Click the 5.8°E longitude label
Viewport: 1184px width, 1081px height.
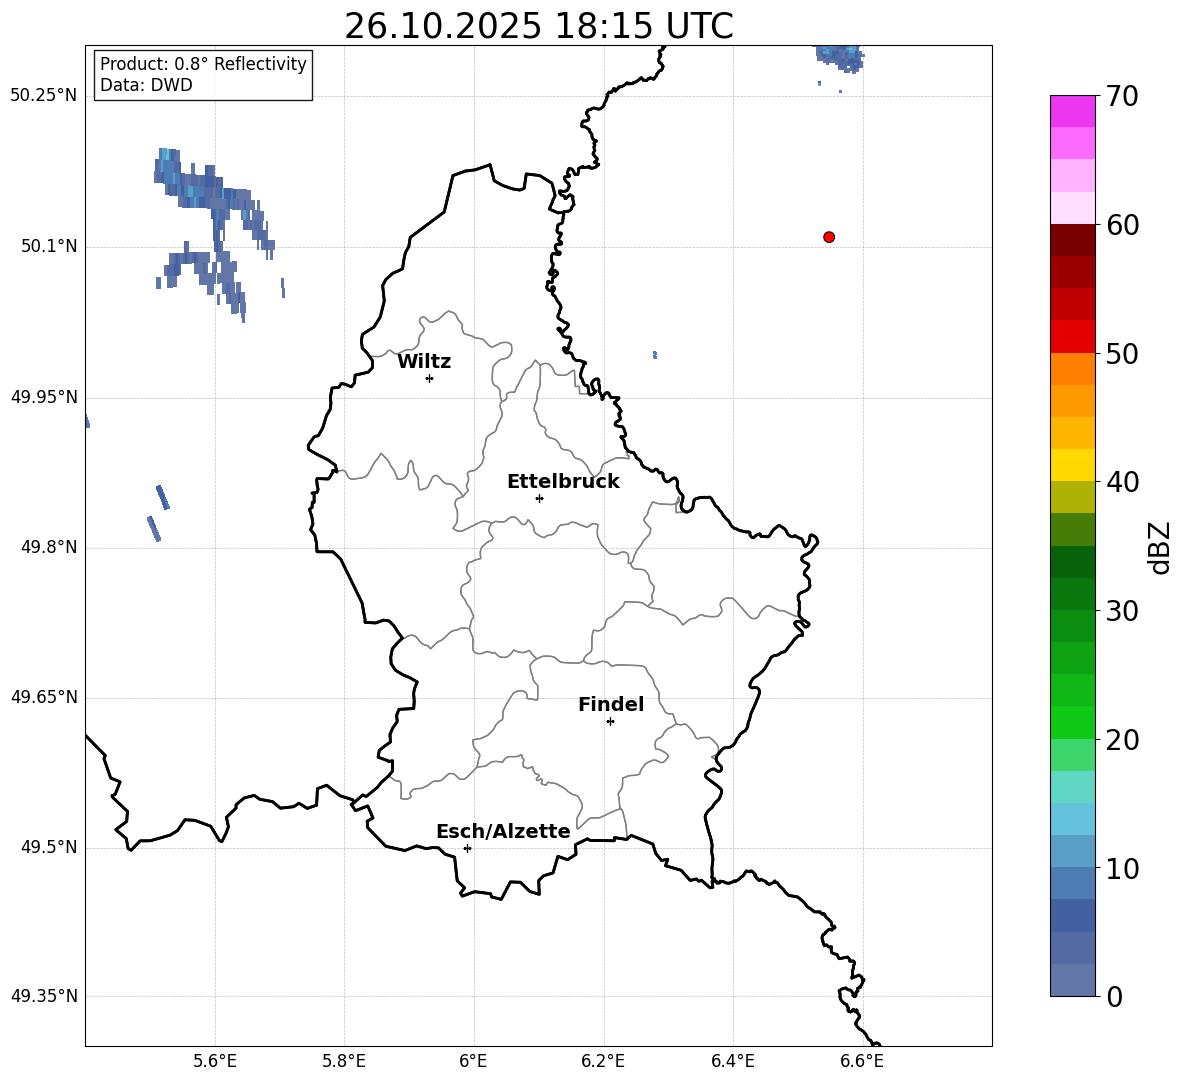click(344, 1061)
